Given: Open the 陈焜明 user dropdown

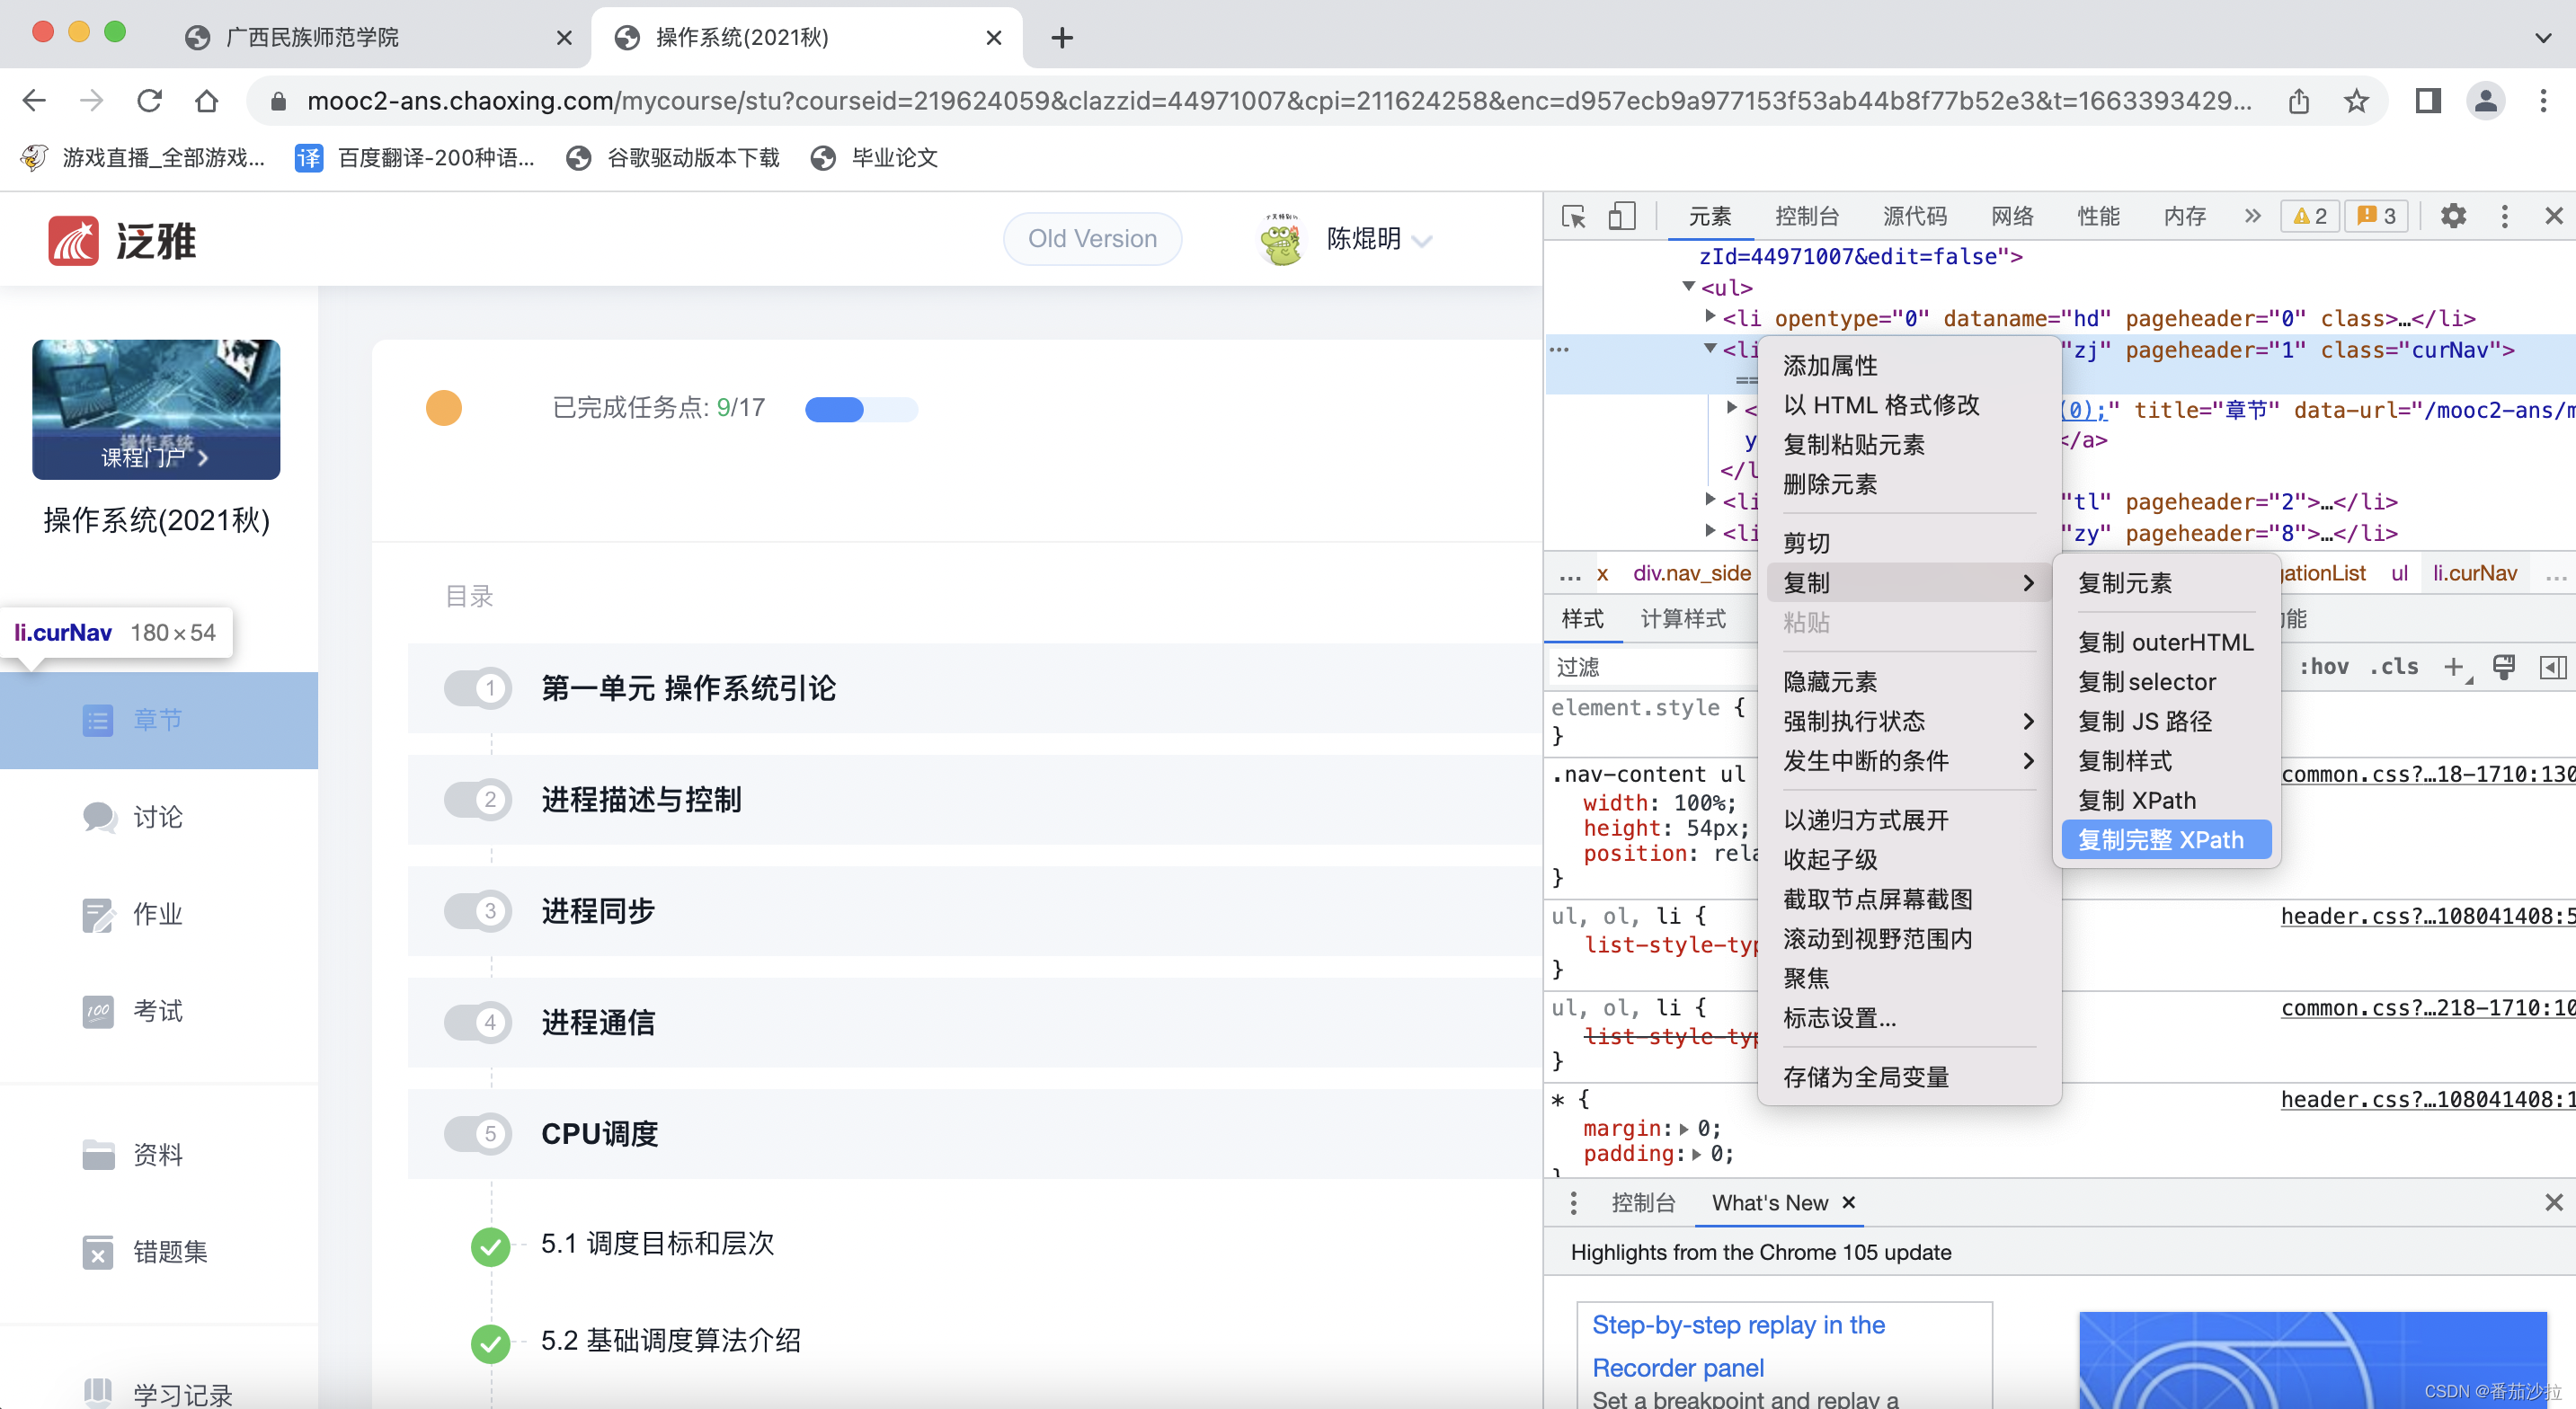Looking at the screenshot, I should (1380, 239).
